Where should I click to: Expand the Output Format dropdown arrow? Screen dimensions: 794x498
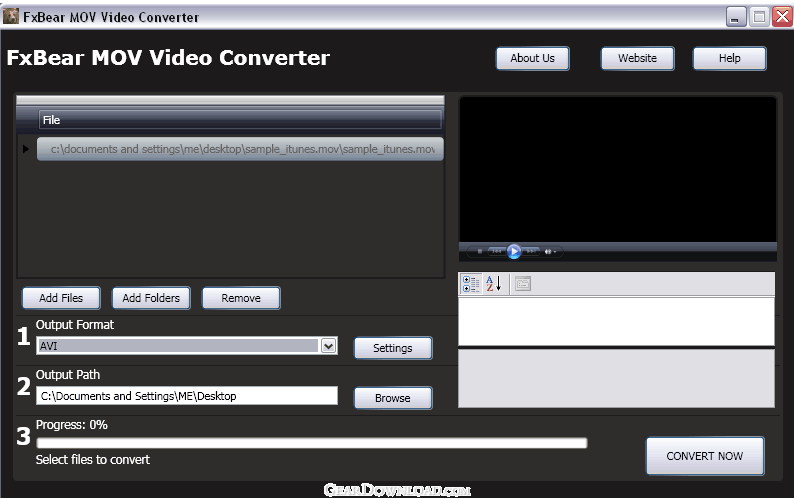(328, 346)
